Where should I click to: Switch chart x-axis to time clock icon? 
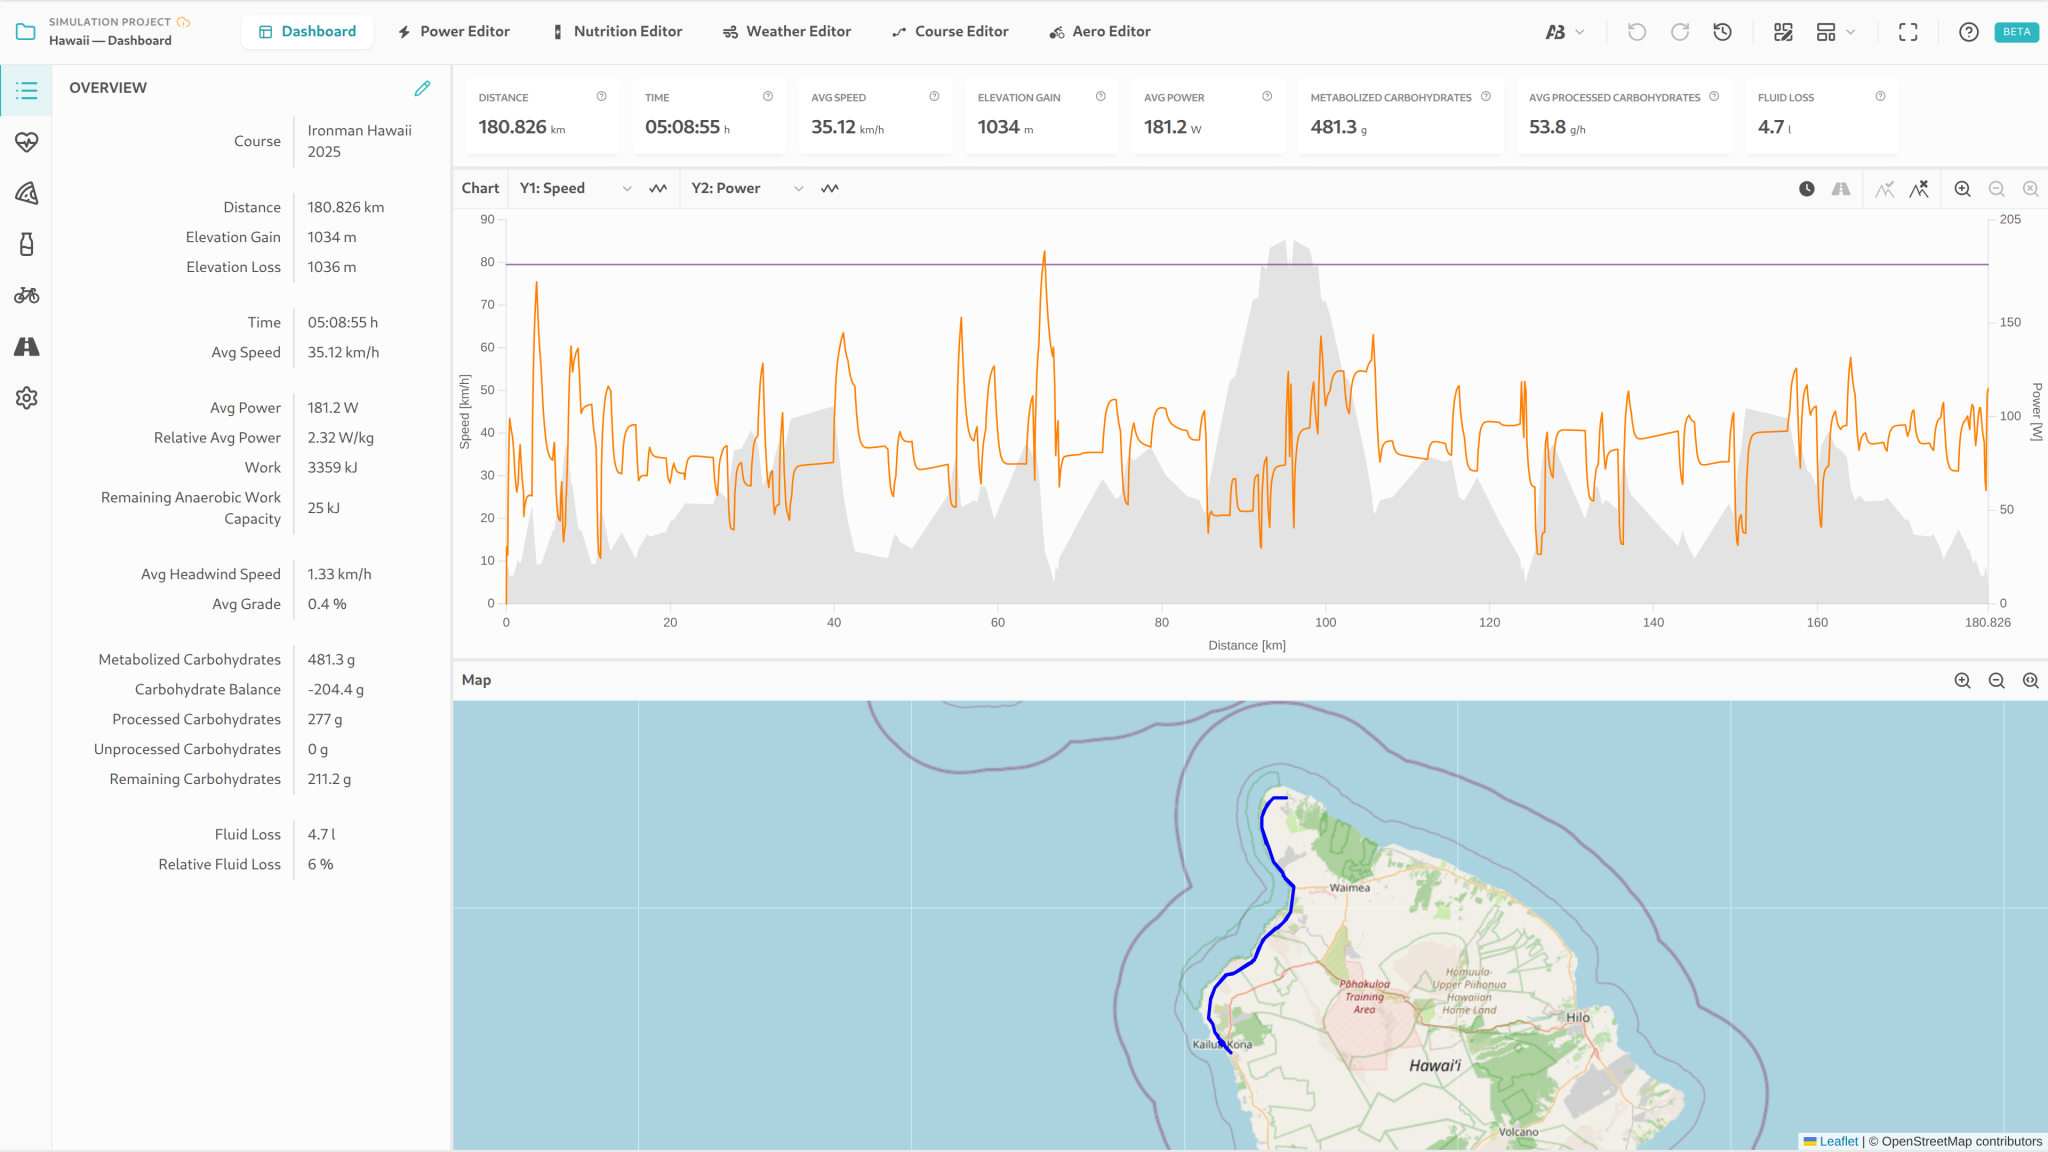[1807, 189]
